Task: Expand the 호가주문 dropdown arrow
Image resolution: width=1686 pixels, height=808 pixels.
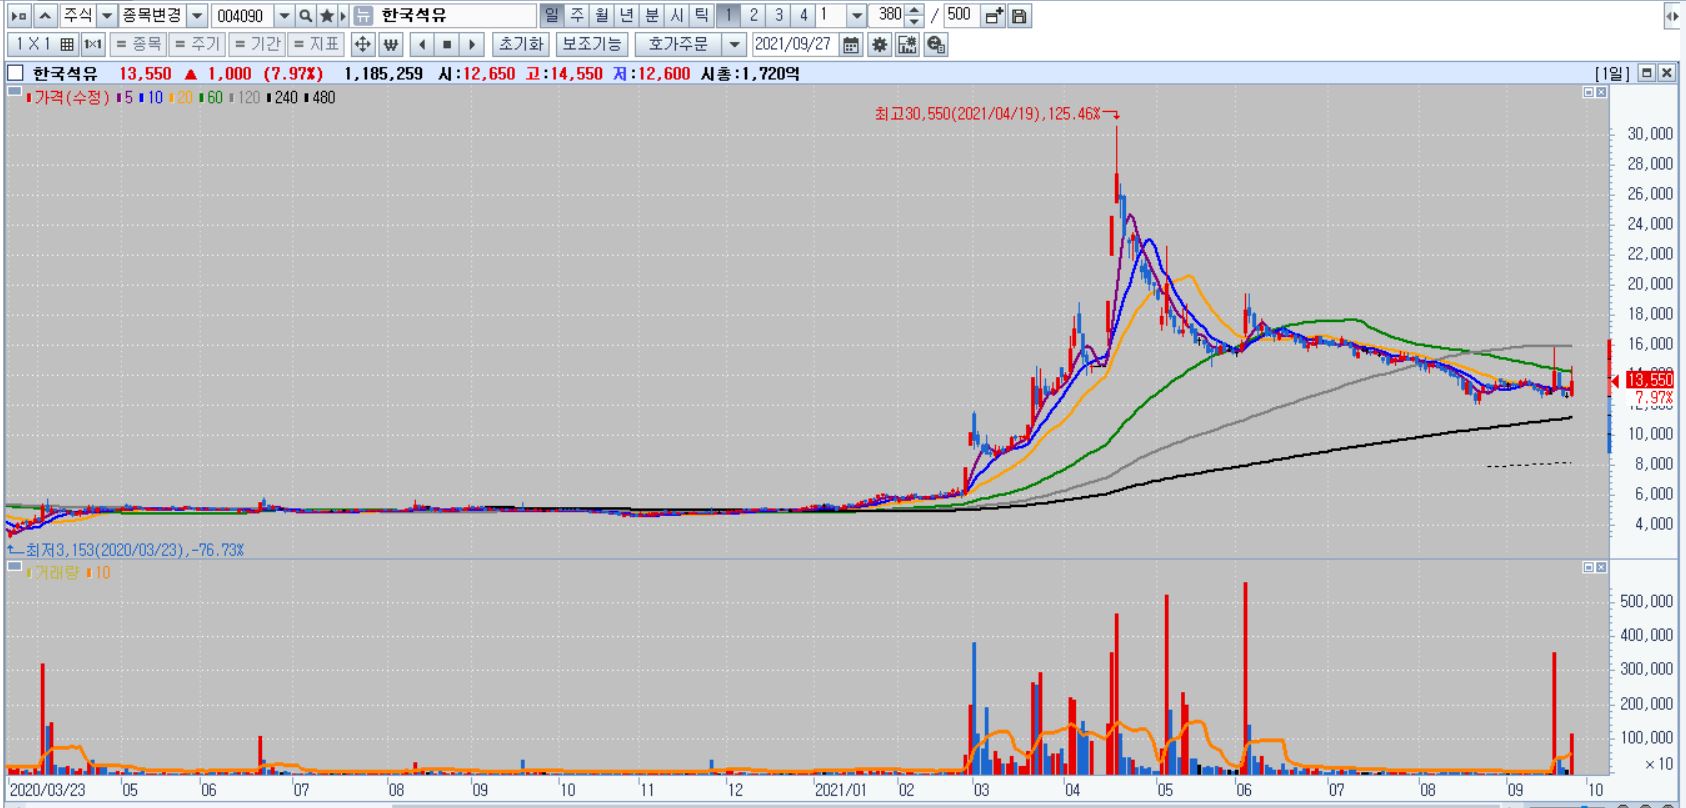Action: point(735,44)
